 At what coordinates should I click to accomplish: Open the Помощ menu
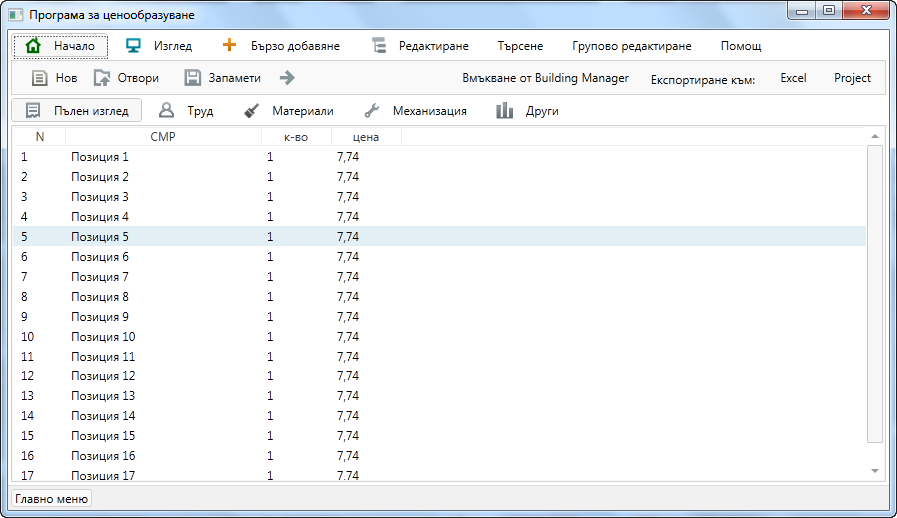tap(740, 46)
